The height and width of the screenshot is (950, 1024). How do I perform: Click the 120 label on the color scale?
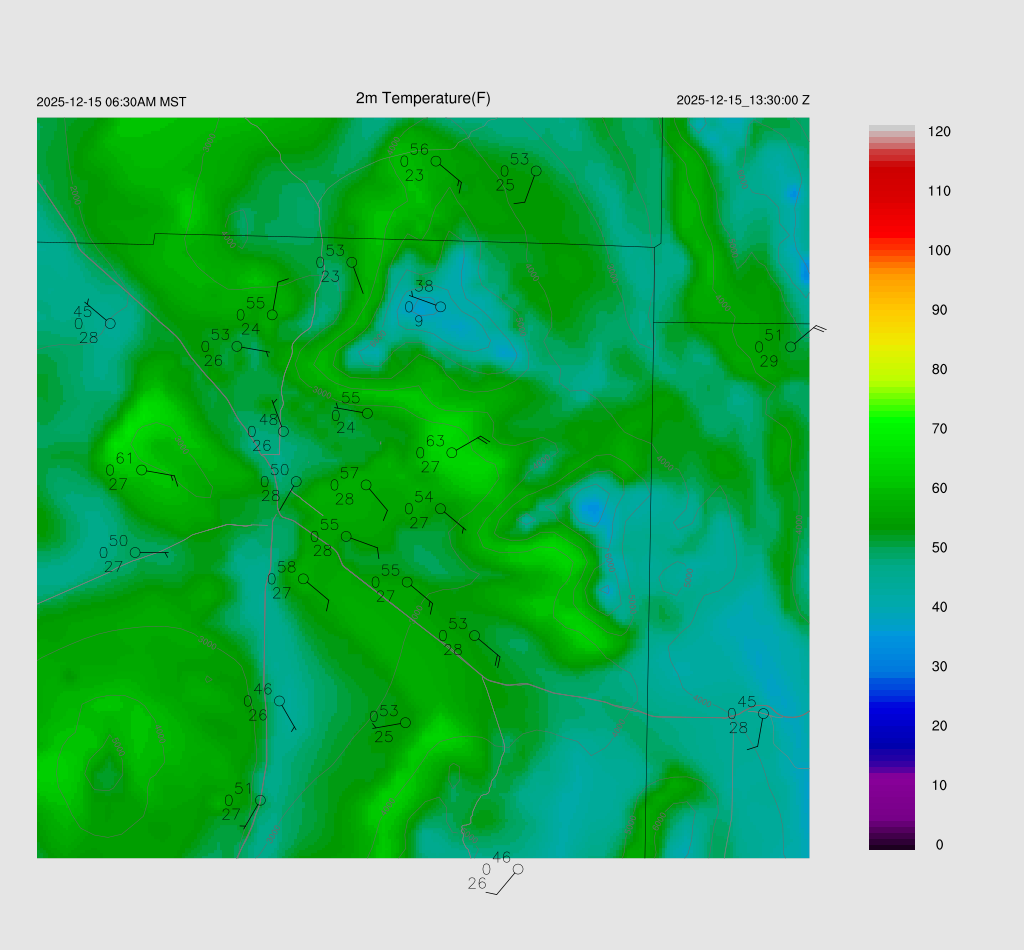(x=938, y=132)
